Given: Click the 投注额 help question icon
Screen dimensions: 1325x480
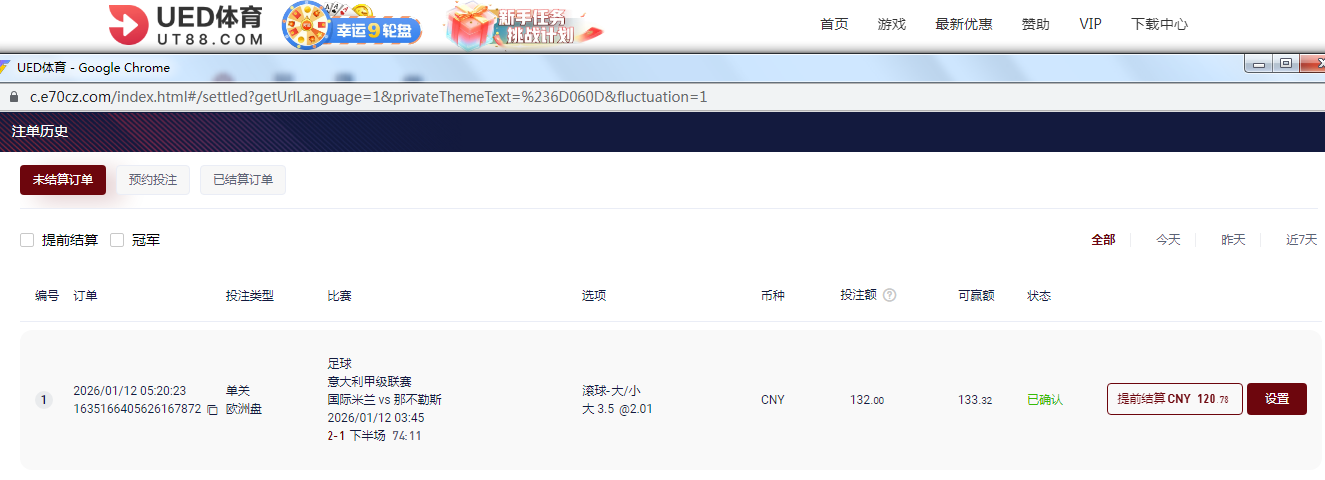Looking at the screenshot, I should pos(890,295).
